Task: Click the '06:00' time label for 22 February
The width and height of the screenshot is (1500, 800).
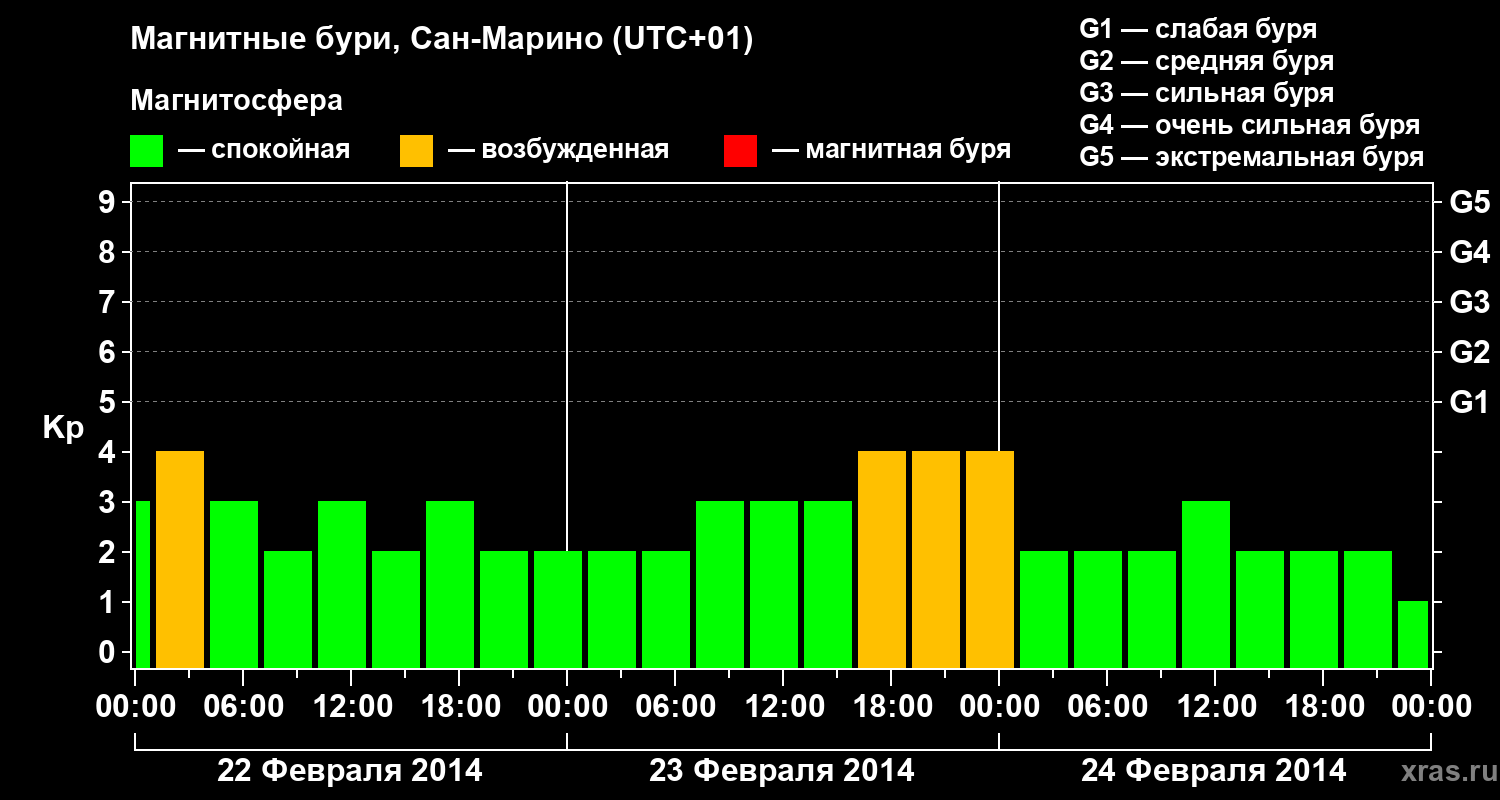Action: coord(243,707)
